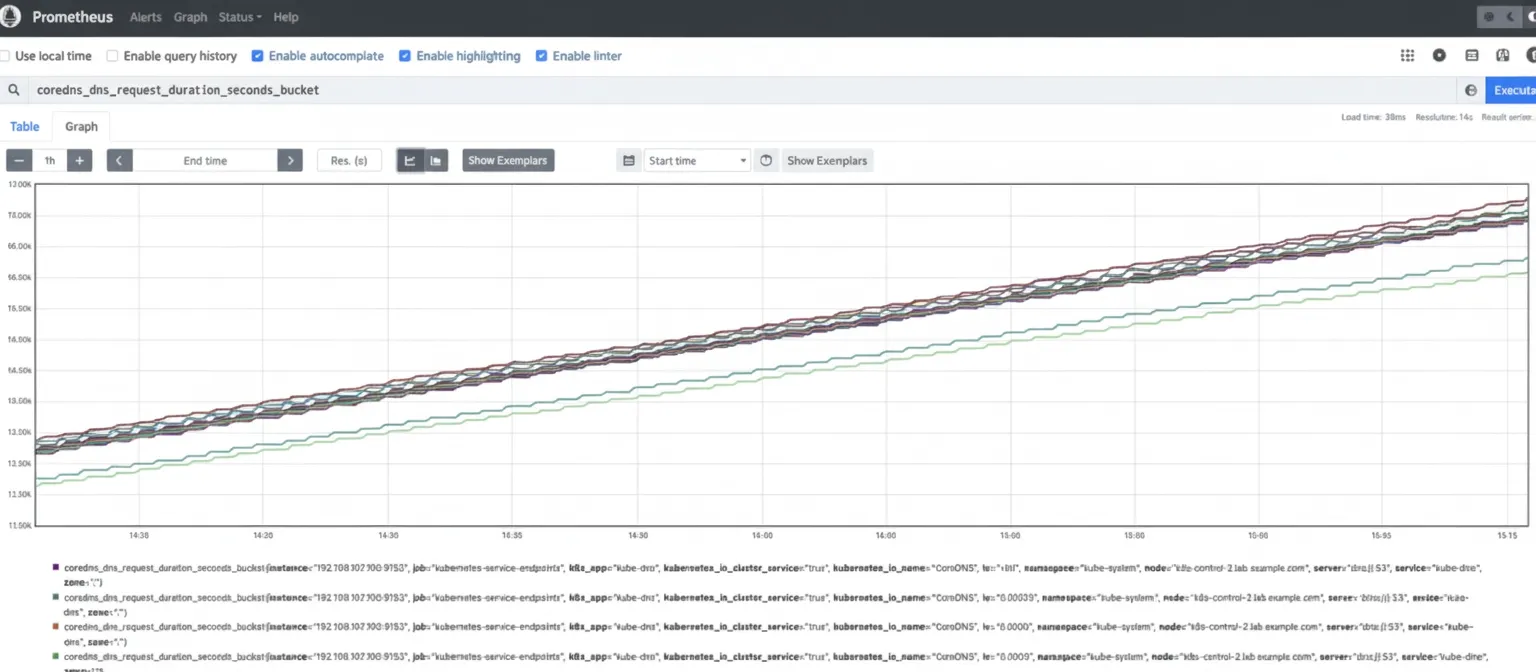Click the circular disc icon in the top-right row

1439,56
